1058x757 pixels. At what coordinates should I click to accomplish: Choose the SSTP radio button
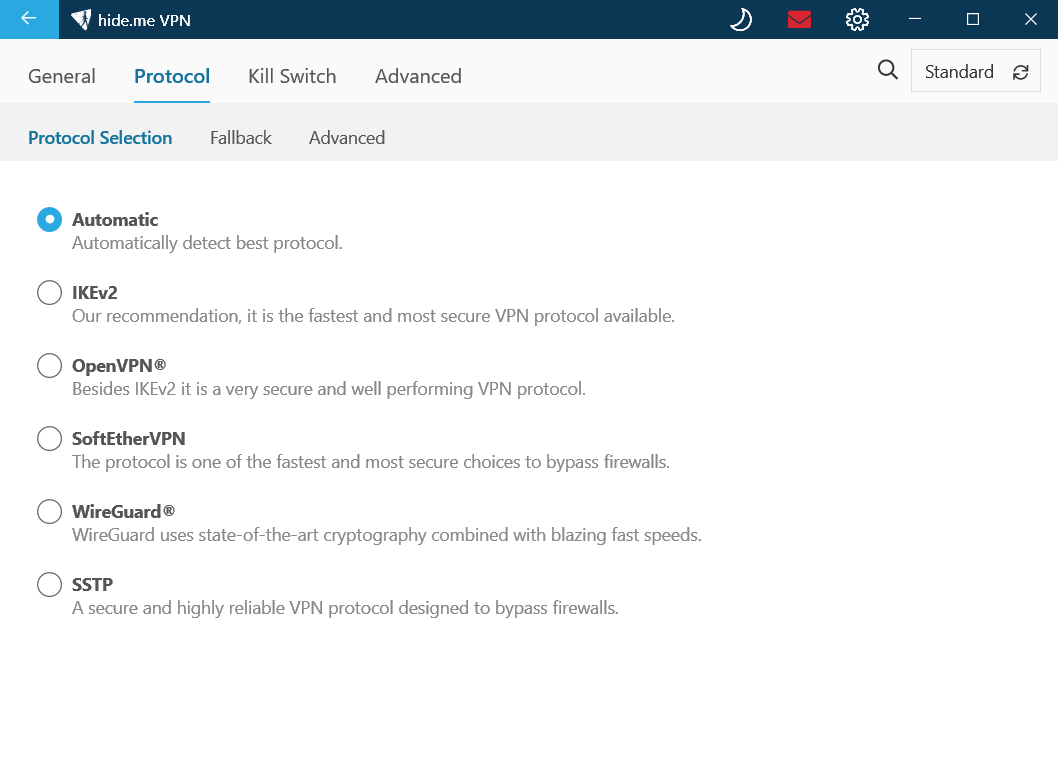49,584
